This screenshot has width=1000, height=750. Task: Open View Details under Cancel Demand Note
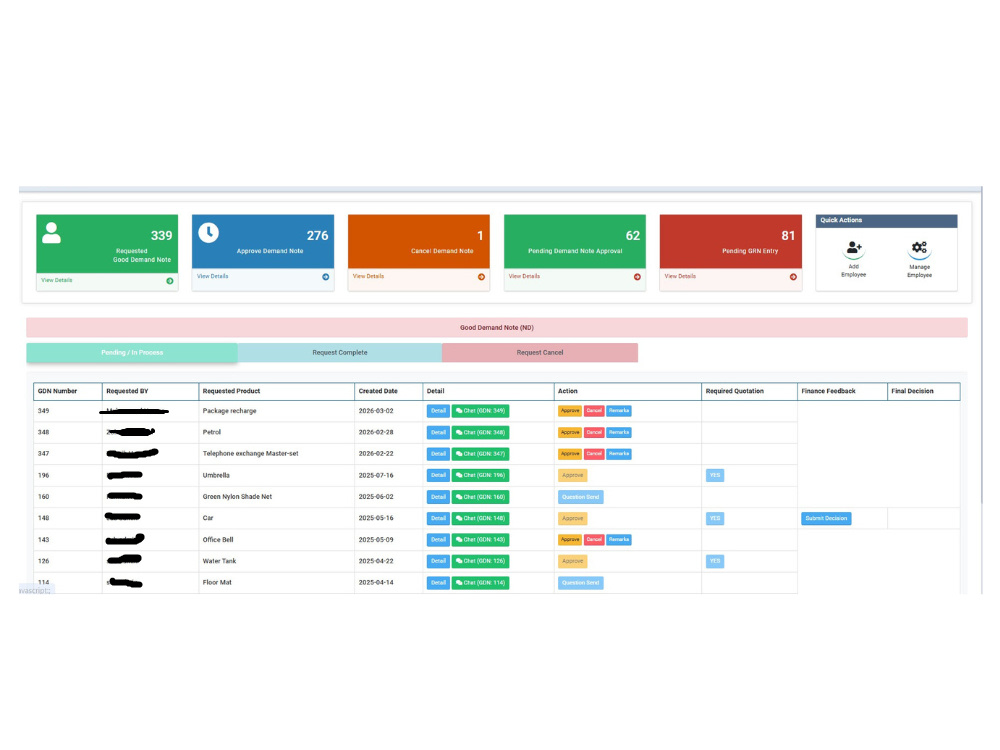click(369, 276)
